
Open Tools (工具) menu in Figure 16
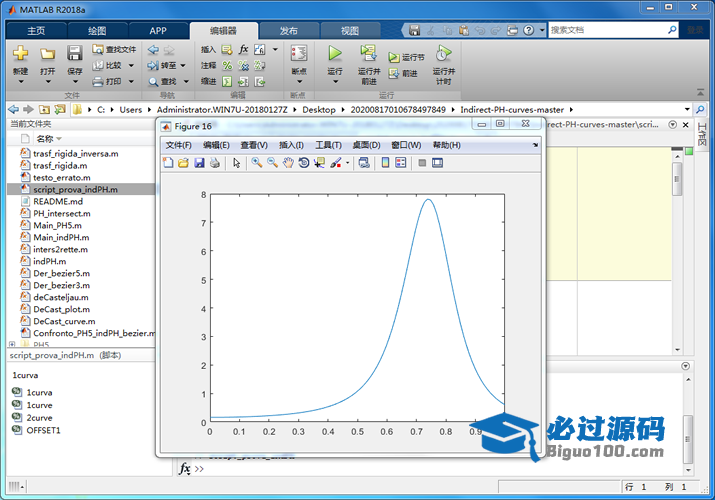(x=328, y=145)
